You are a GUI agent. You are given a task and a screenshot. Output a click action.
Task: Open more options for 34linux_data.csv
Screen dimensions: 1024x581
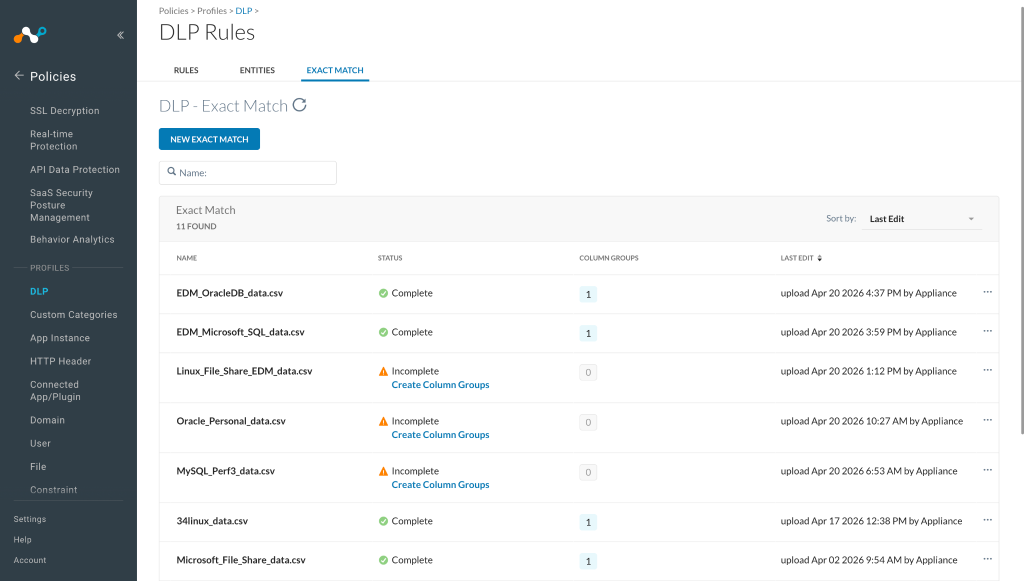(987, 520)
